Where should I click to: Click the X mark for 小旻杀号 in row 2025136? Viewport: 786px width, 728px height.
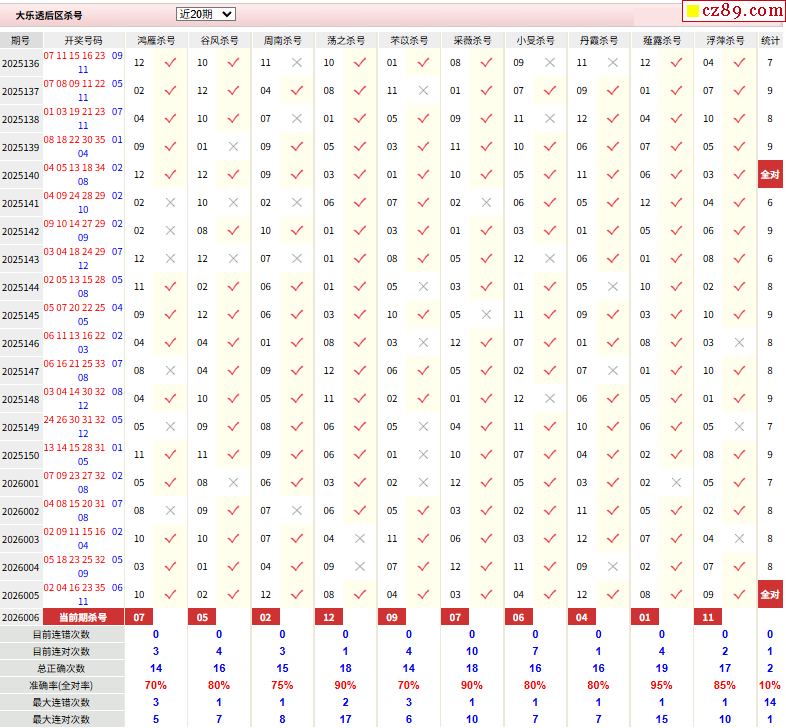tap(548, 62)
